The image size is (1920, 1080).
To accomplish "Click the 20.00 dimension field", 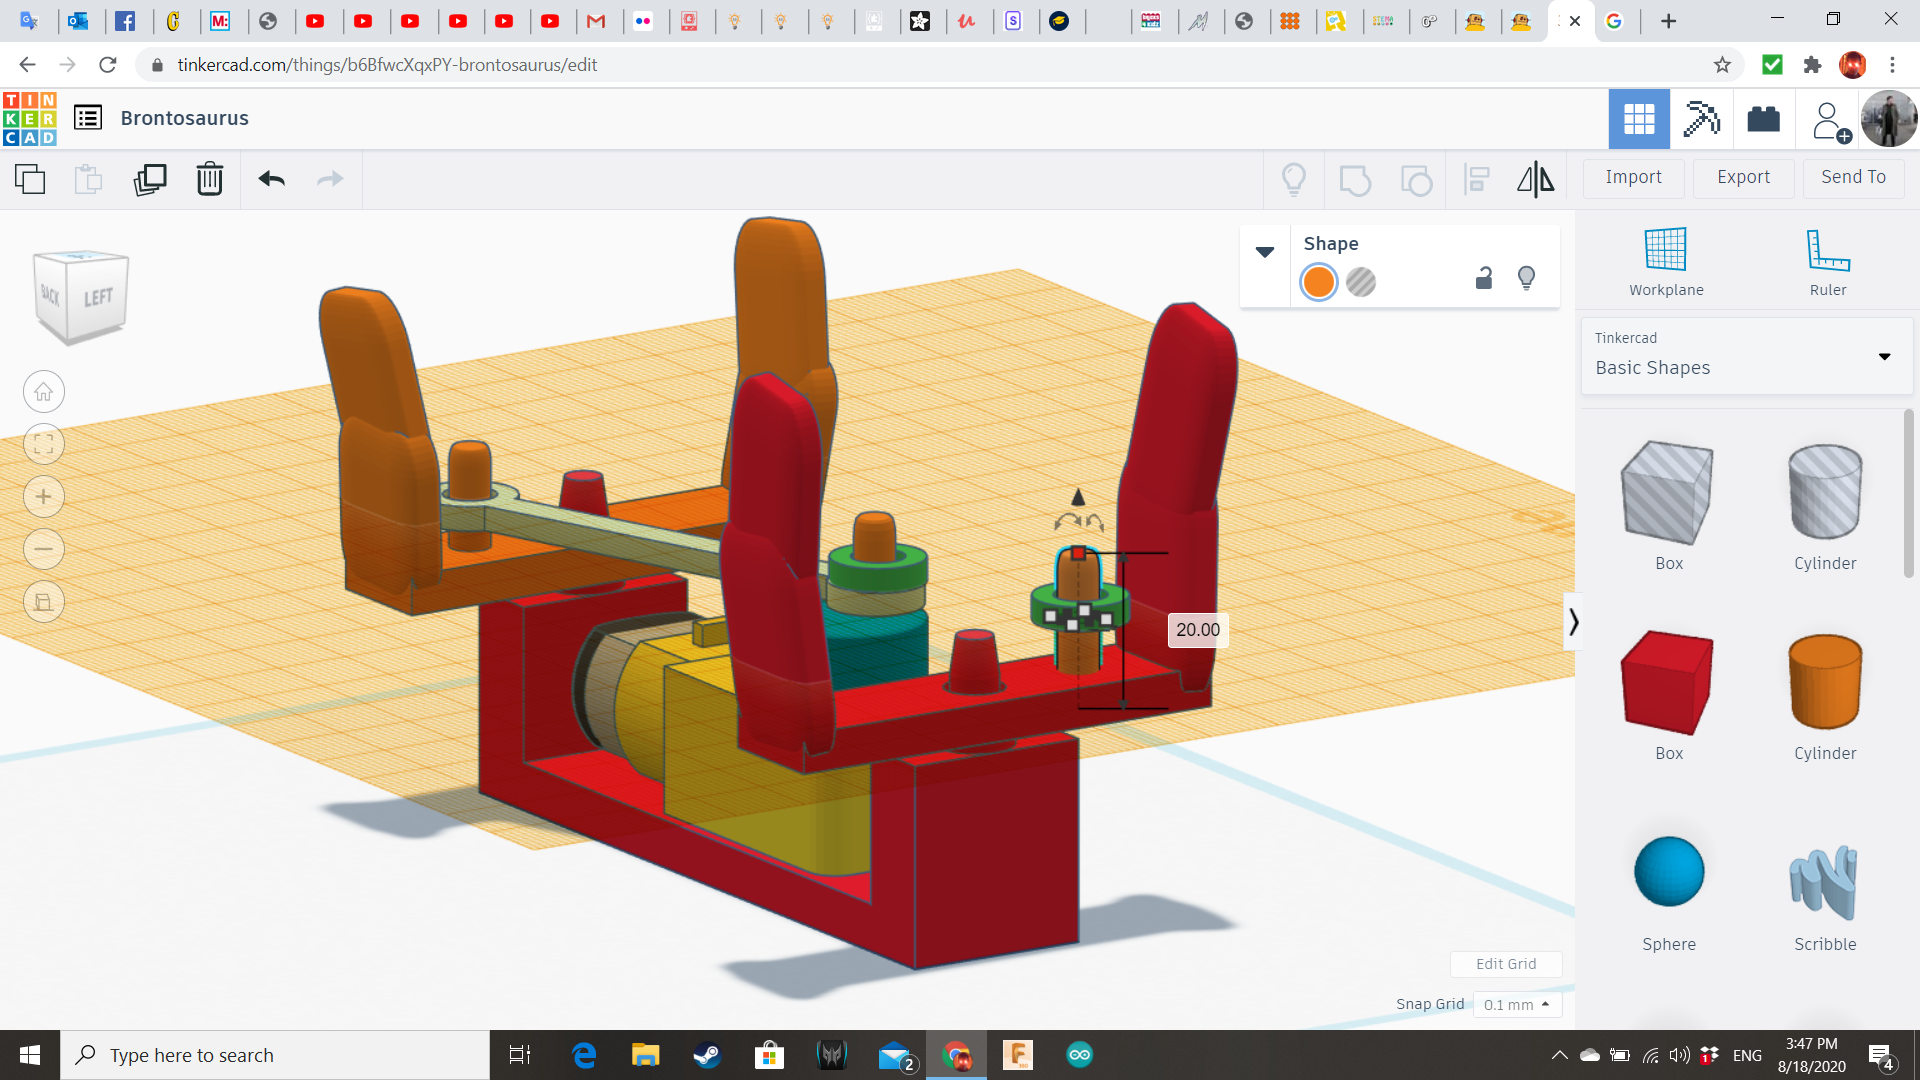I will pos(1197,630).
